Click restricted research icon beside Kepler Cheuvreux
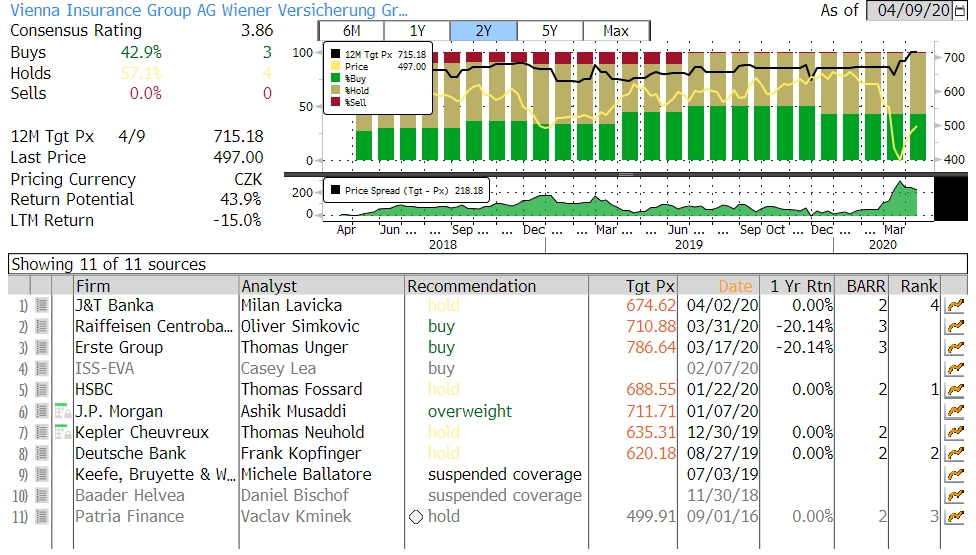The width and height of the screenshot is (976, 555). (x=63, y=432)
